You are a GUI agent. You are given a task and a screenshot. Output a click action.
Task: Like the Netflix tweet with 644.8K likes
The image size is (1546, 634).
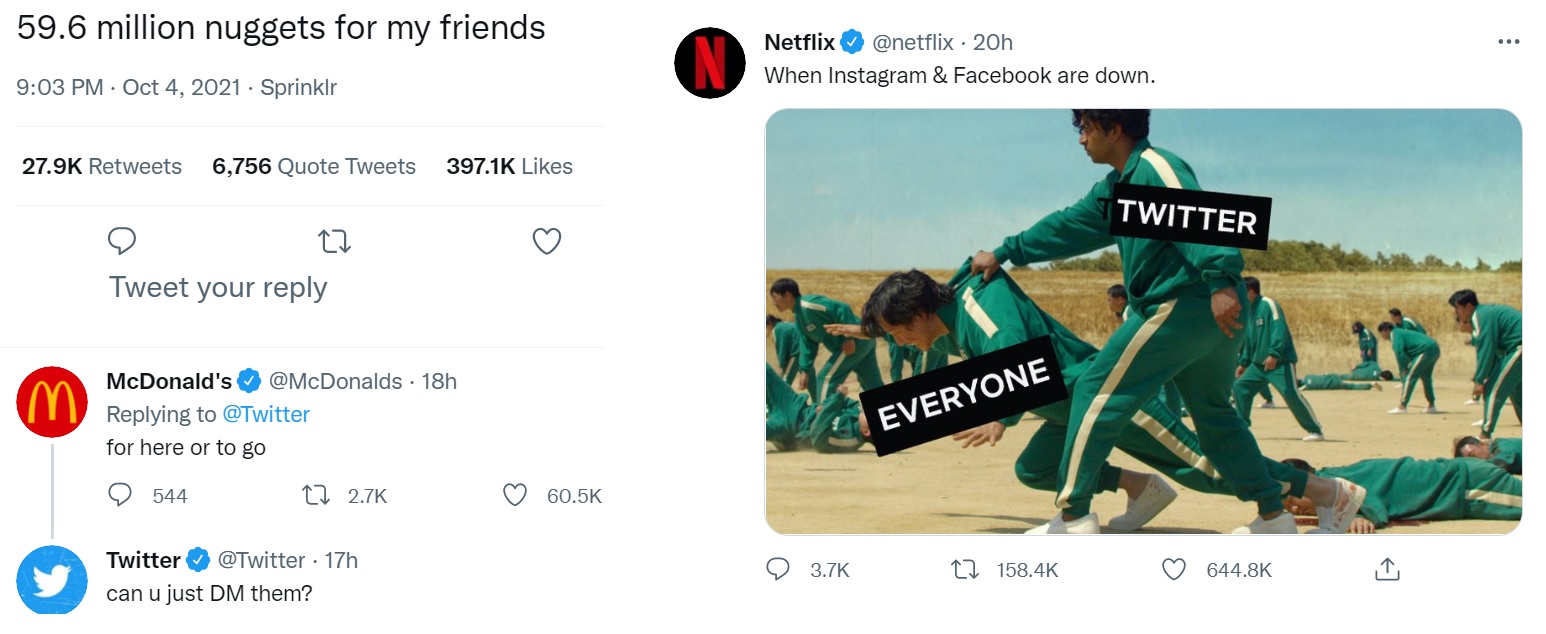pos(1174,569)
